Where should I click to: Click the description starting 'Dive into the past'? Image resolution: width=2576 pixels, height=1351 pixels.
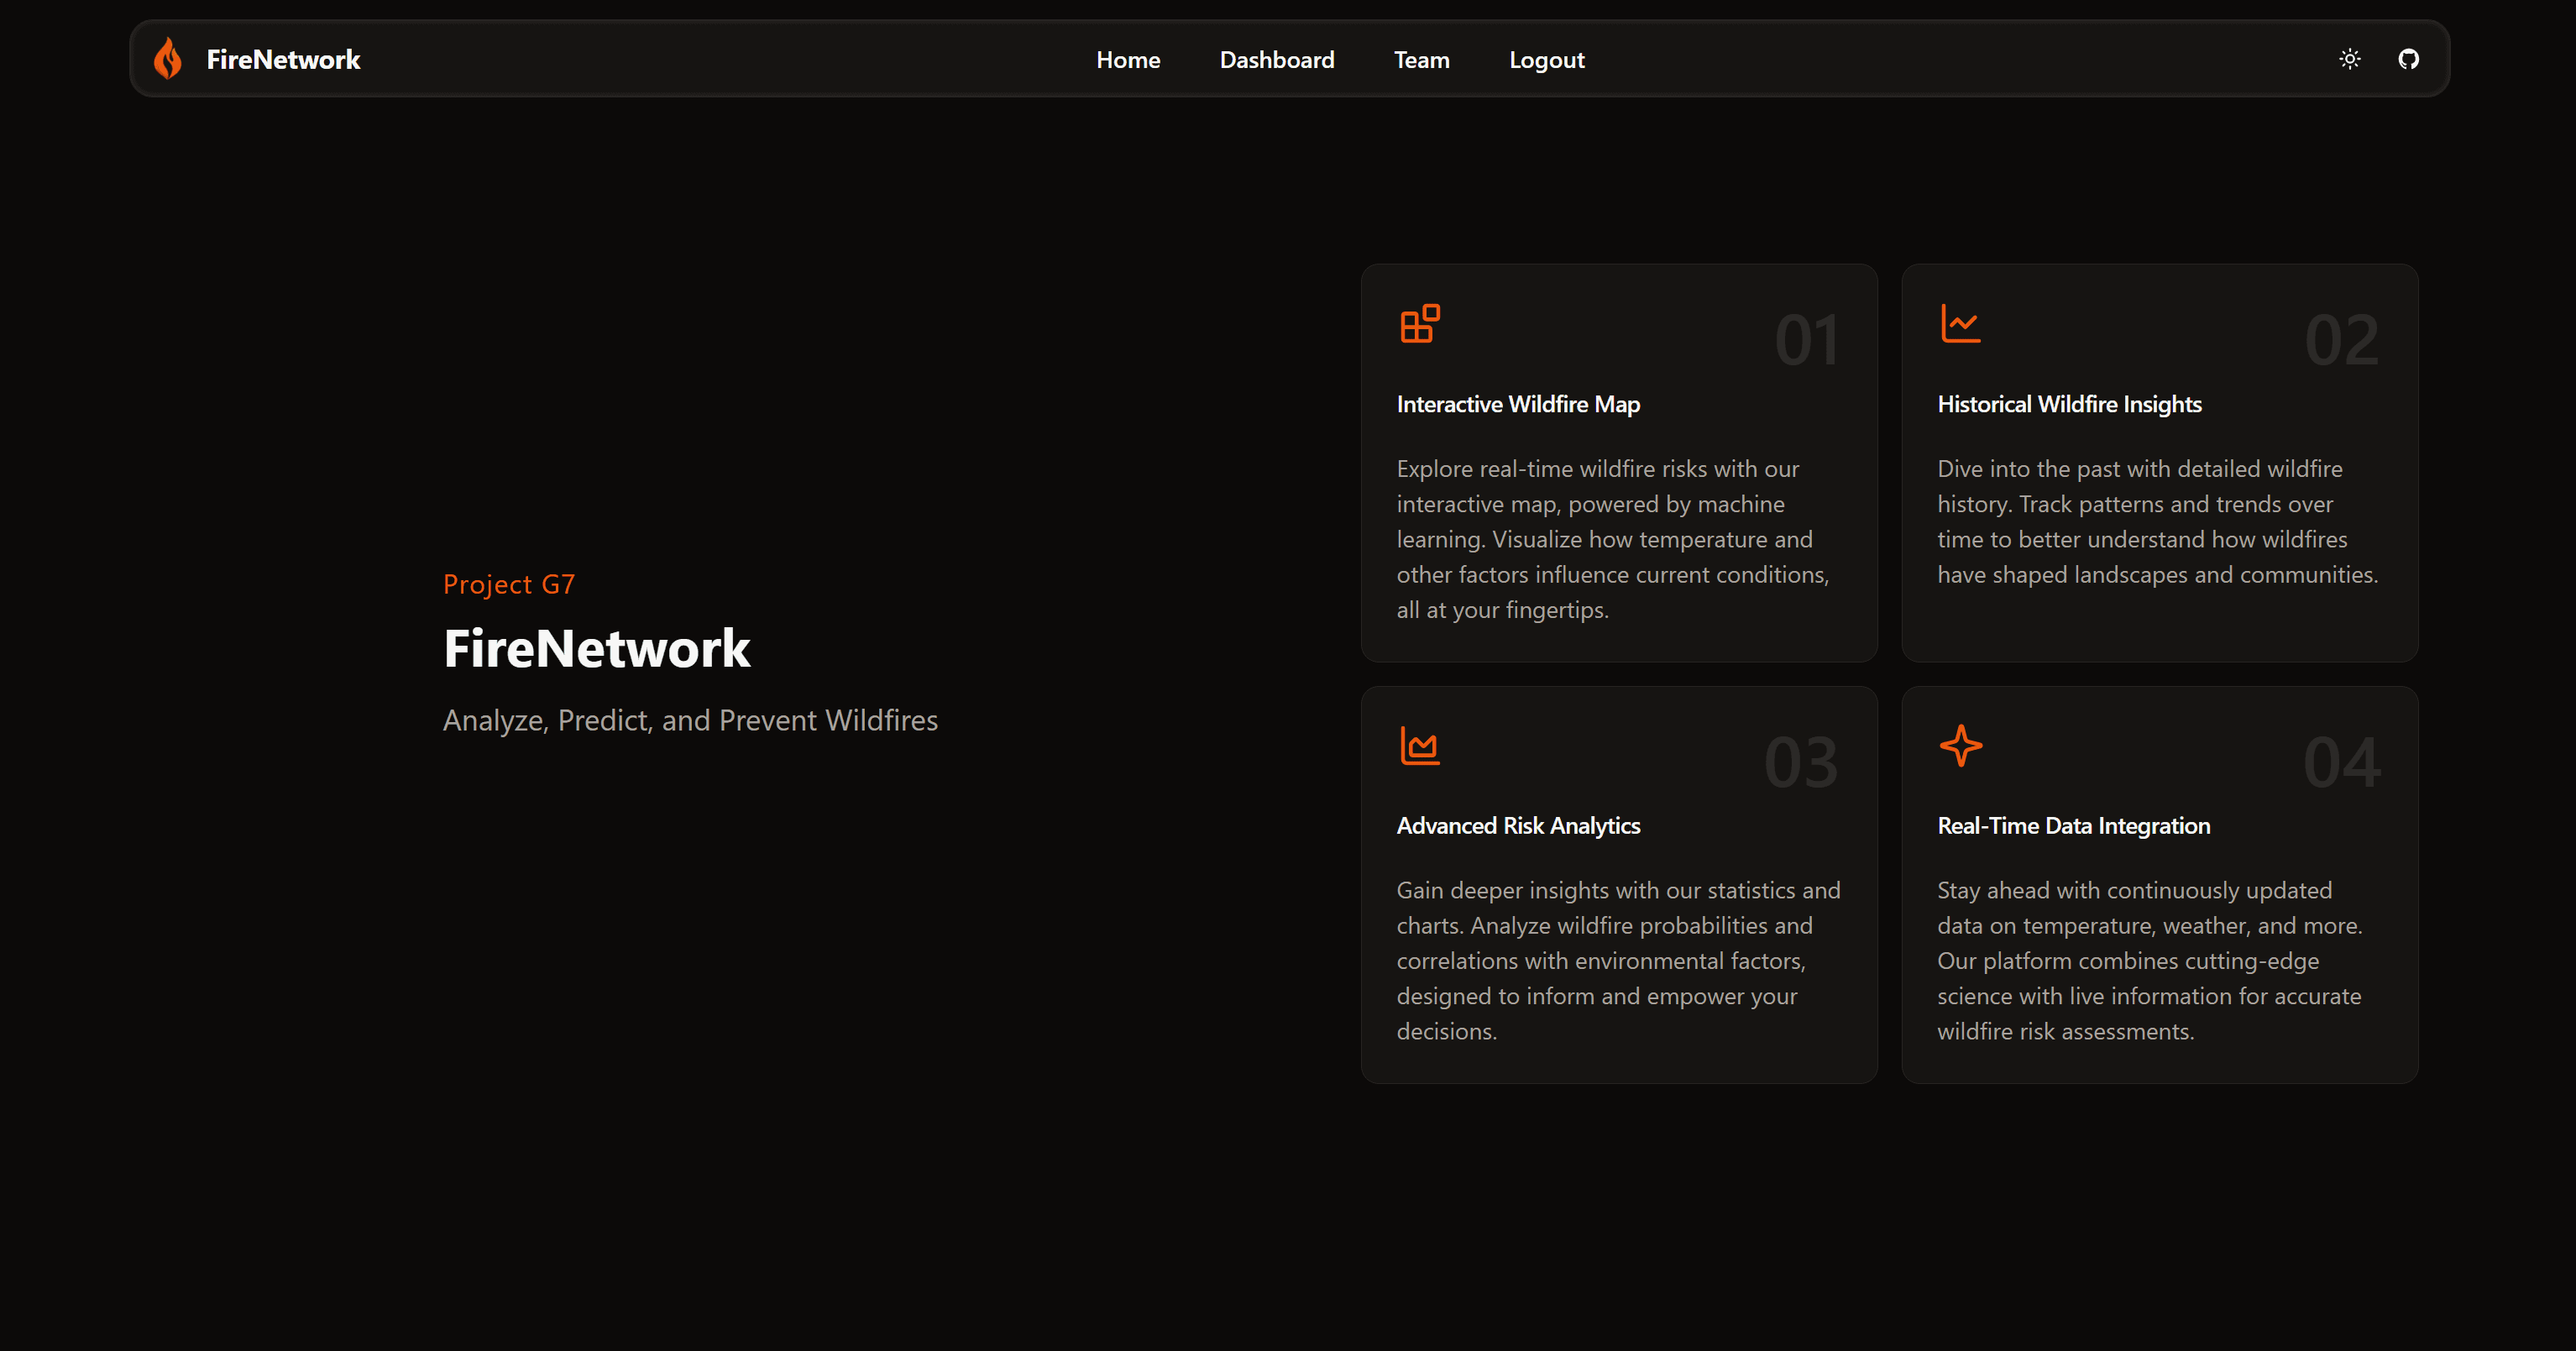(x=2158, y=522)
